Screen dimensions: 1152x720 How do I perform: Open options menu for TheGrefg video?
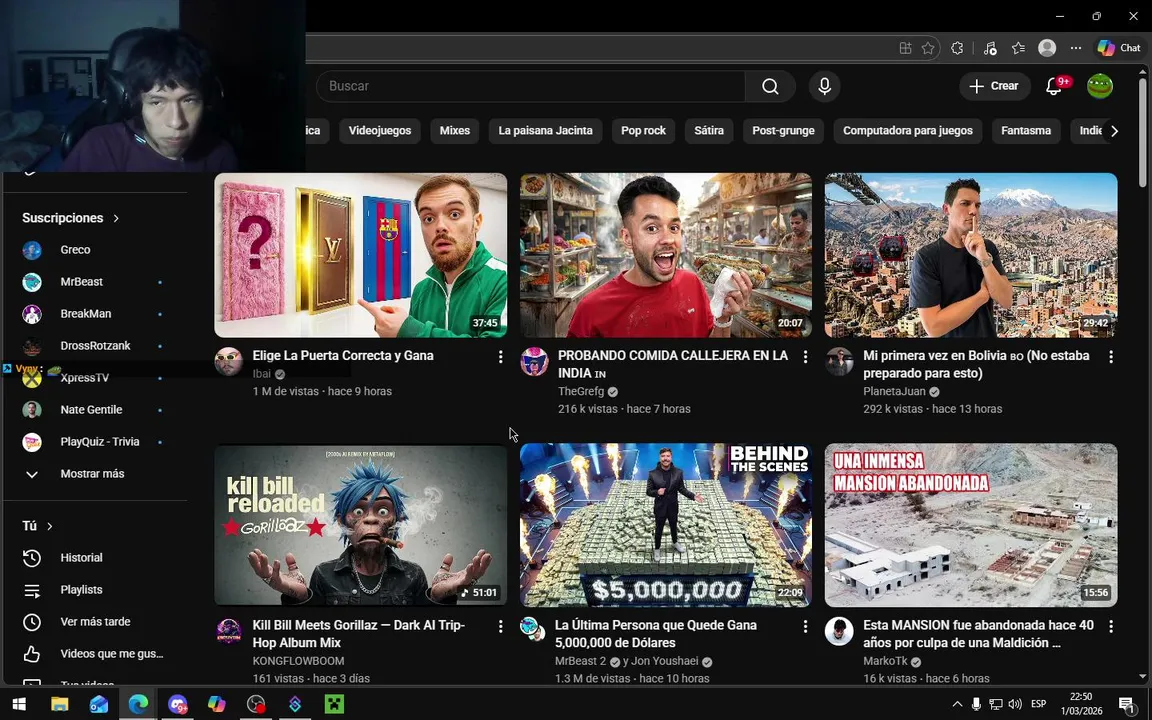pyautogui.click(x=805, y=356)
